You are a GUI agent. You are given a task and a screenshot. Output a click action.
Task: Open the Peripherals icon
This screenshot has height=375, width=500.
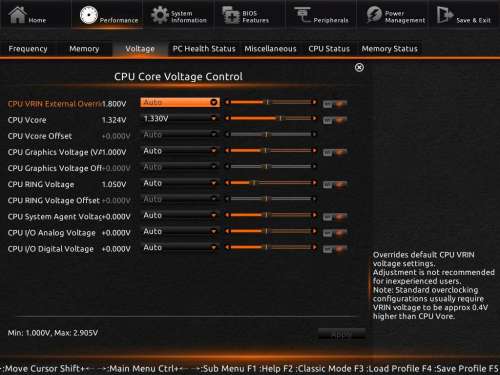point(302,15)
